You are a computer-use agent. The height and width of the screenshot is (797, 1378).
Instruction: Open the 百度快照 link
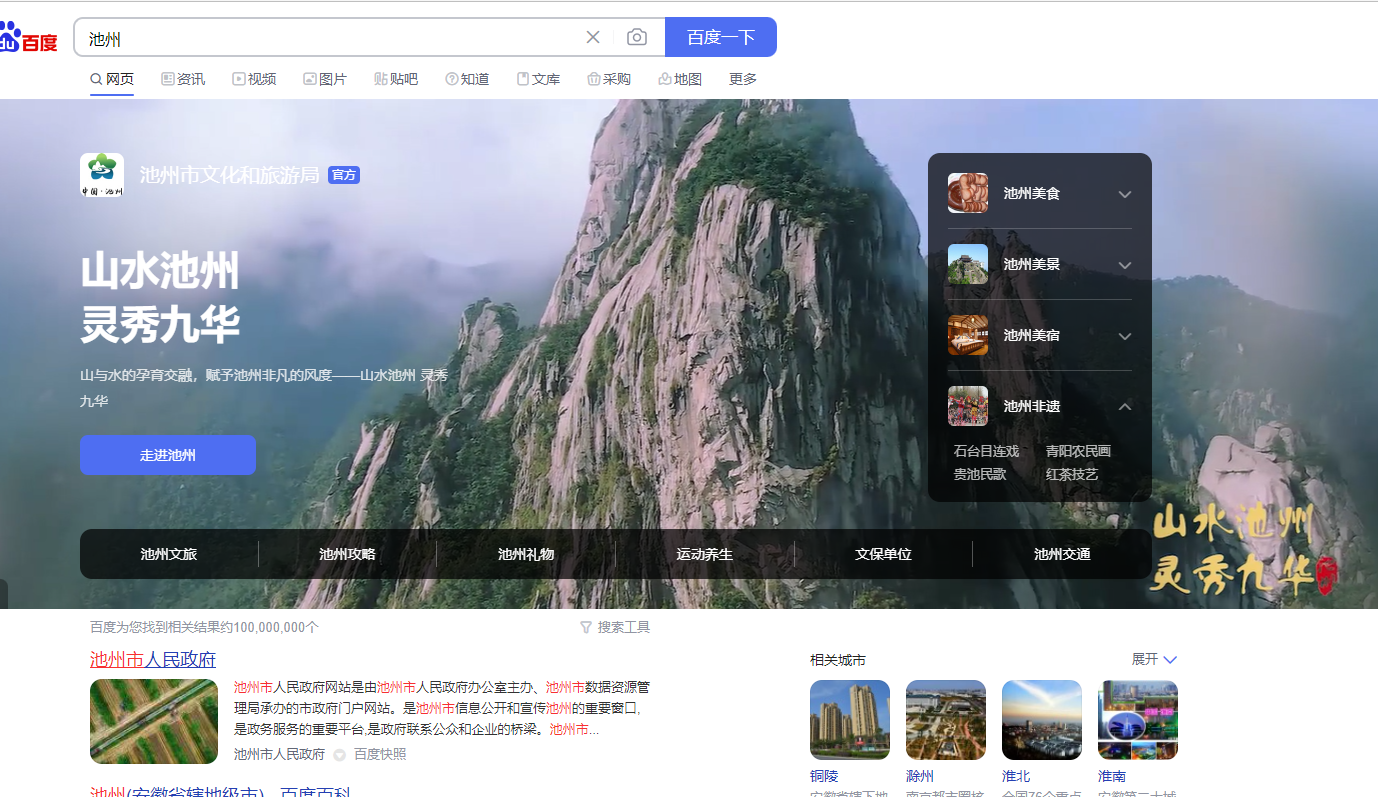380,754
